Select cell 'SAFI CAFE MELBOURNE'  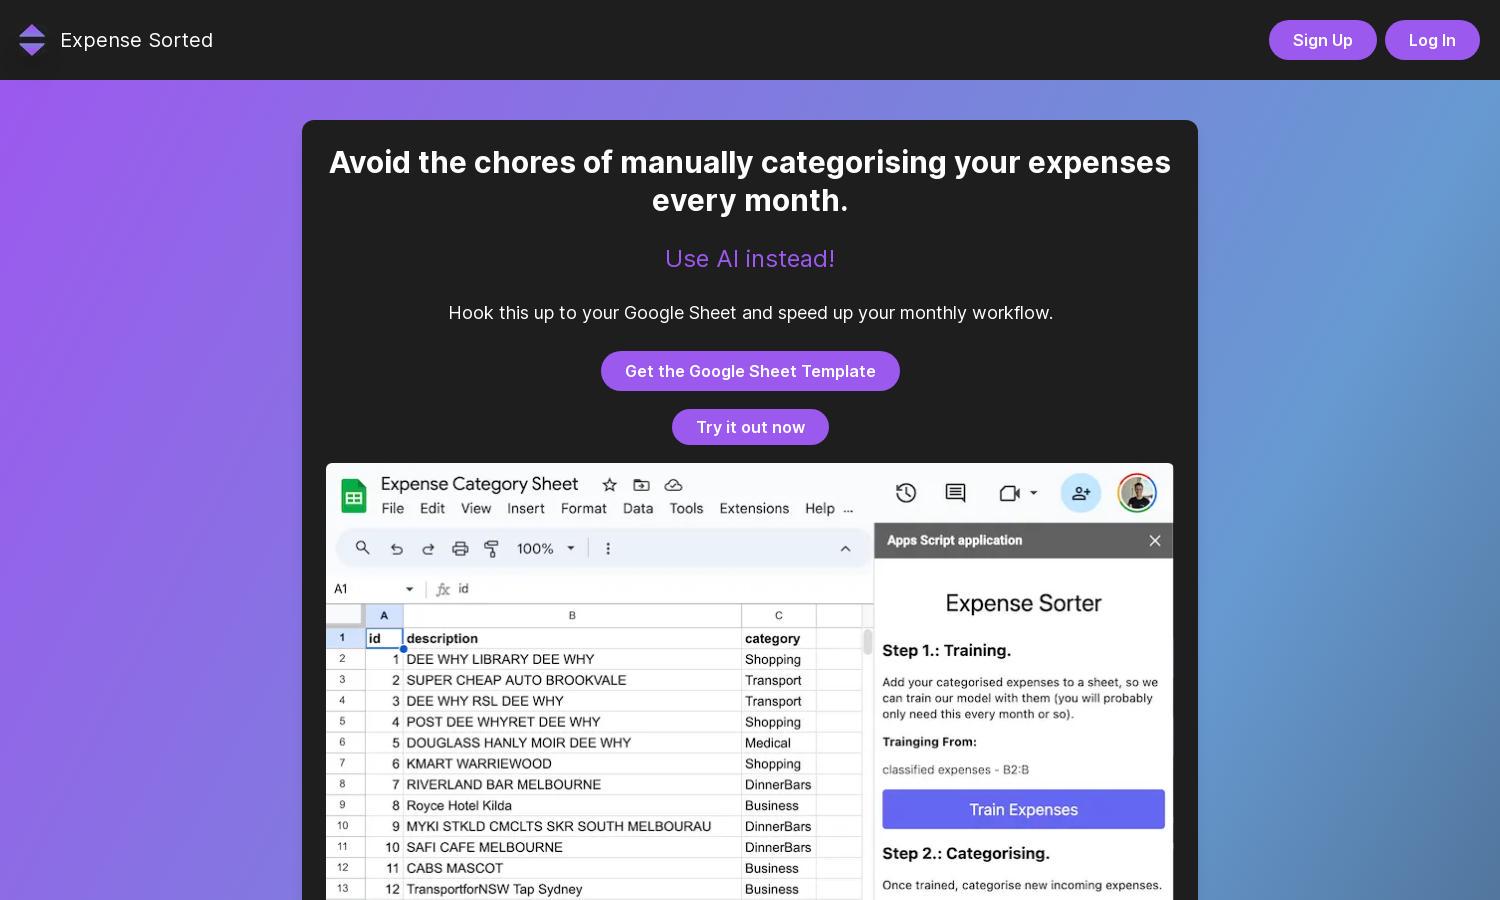pyautogui.click(x=572, y=847)
